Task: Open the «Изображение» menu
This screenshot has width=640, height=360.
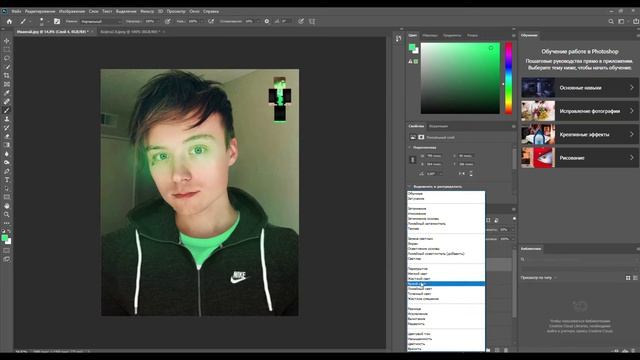Action: point(72,11)
